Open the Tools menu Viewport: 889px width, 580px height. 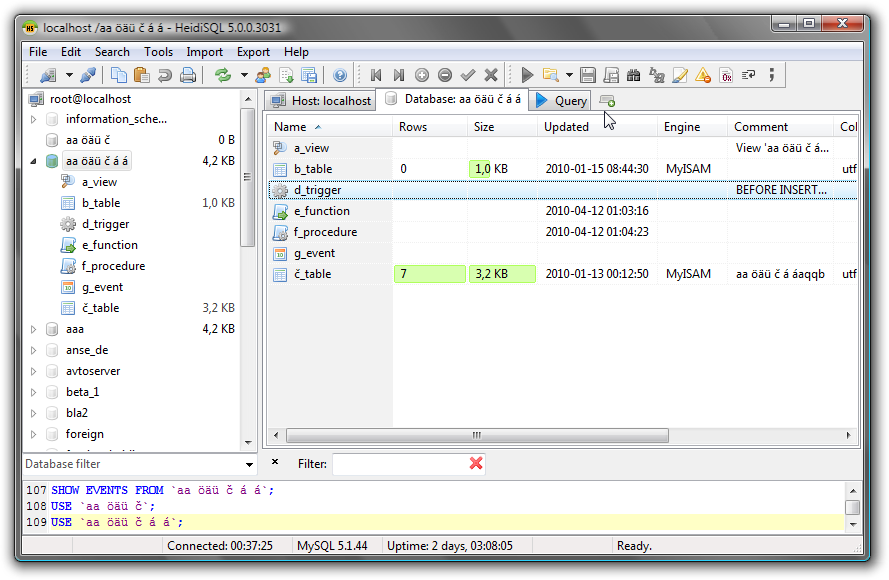click(158, 52)
